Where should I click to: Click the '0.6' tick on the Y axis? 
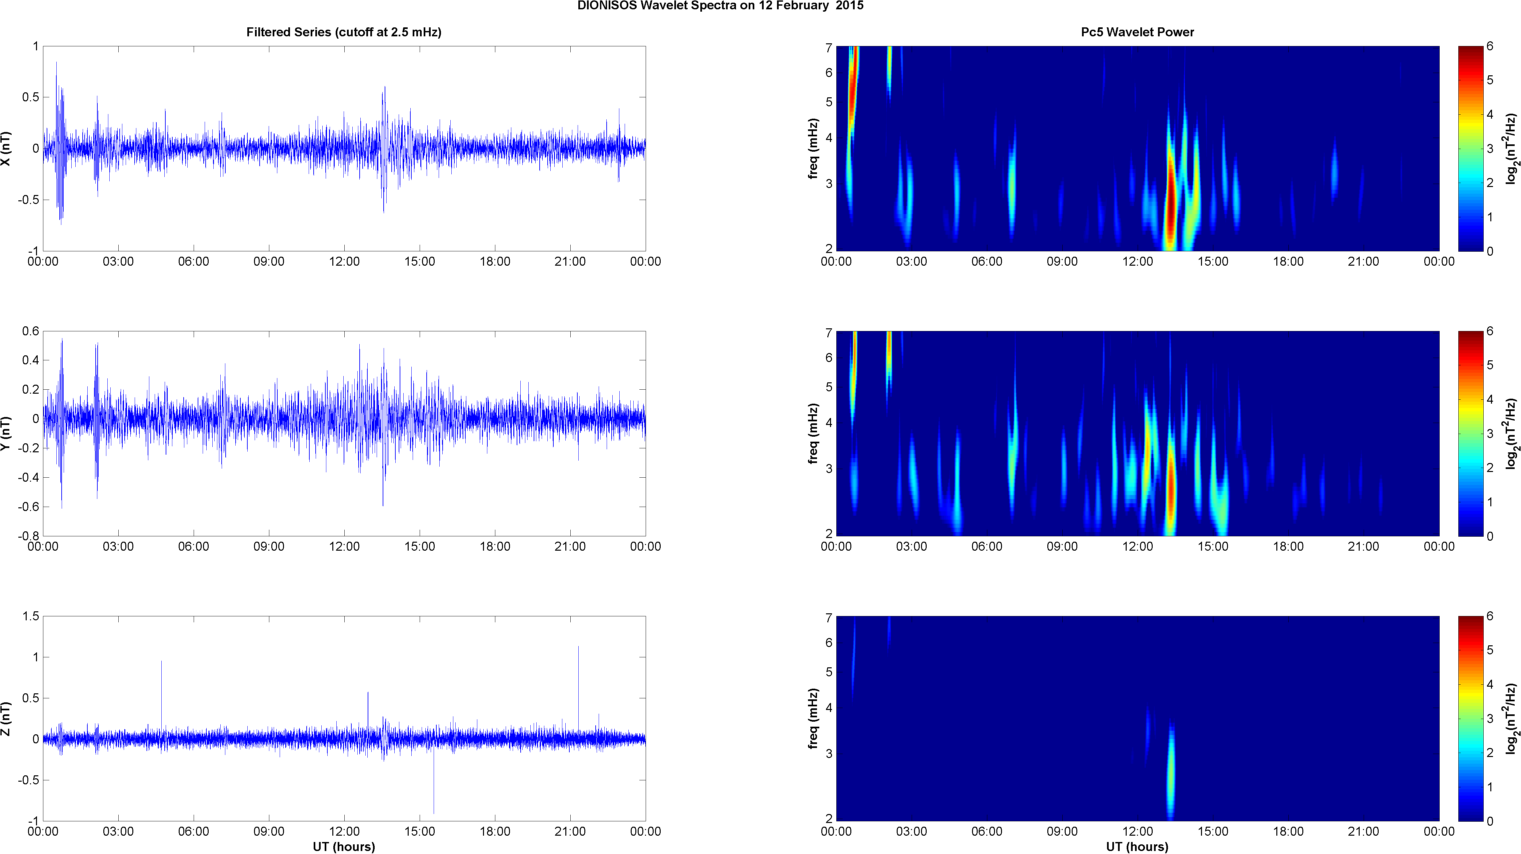pyautogui.click(x=30, y=331)
